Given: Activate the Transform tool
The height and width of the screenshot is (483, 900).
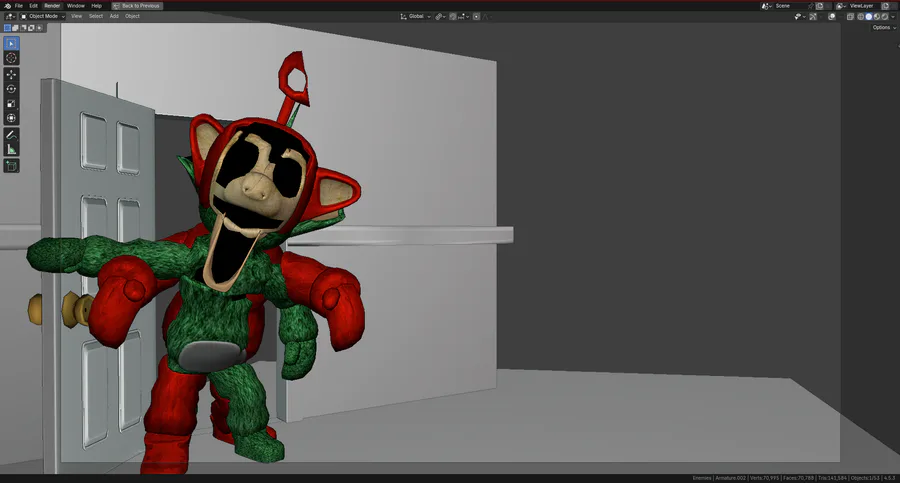Looking at the screenshot, I should [11, 118].
